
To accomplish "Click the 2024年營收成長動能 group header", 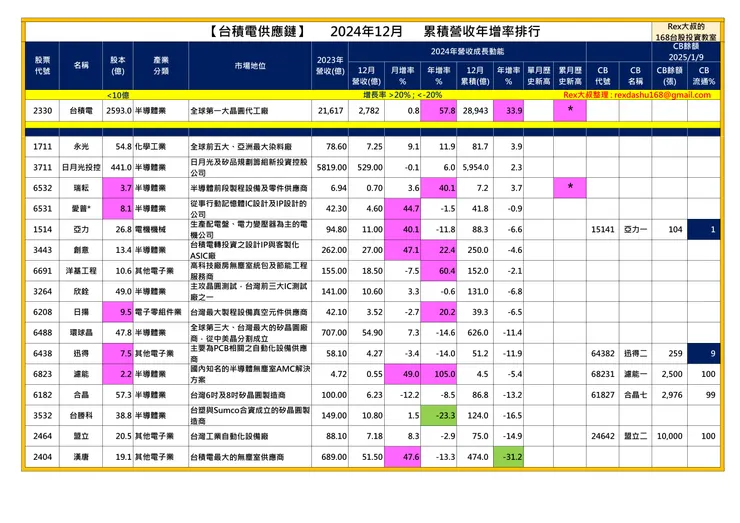I will click(x=467, y=51).
